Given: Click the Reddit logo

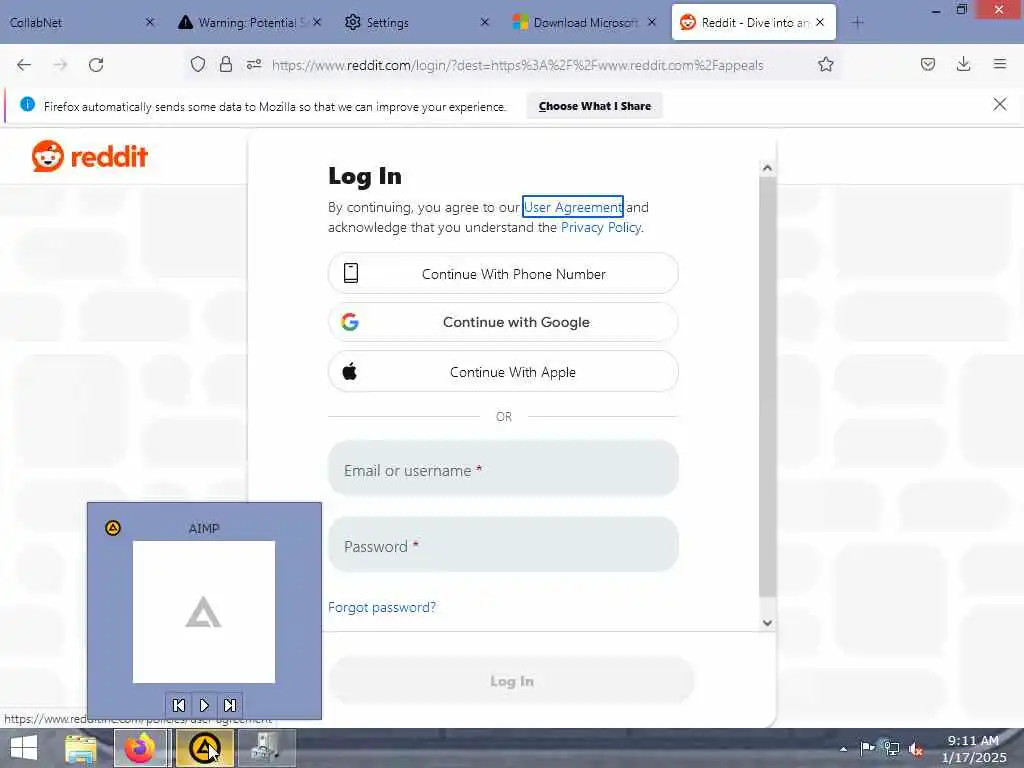Looking at the screenshot, I should (x=90, y=156).
